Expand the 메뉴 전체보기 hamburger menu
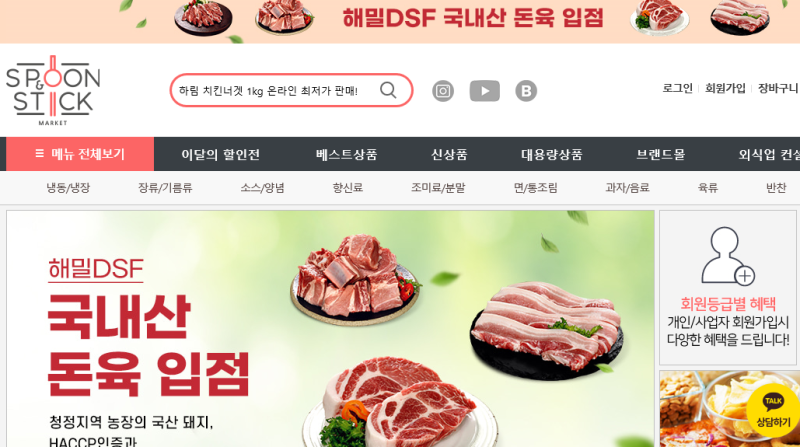The height and width of the screenshot is (447, 800). [80, 154]
